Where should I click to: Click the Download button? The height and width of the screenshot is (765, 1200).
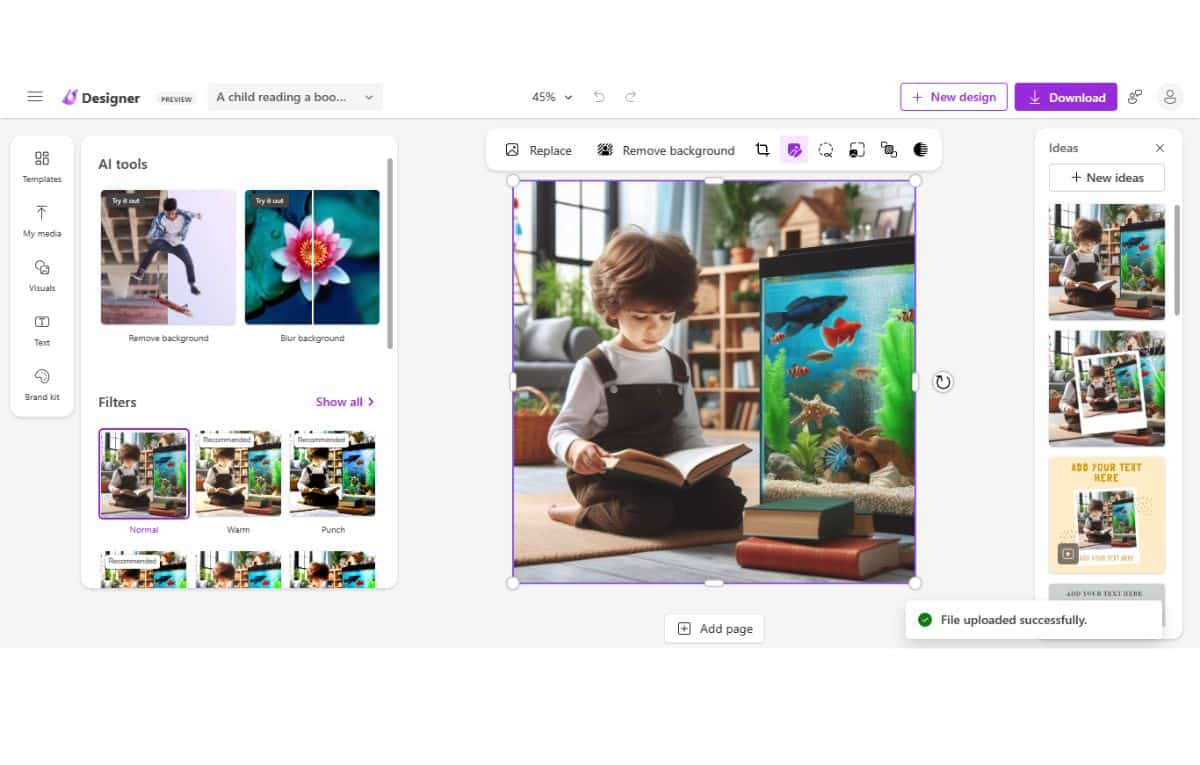point(1065,97)
